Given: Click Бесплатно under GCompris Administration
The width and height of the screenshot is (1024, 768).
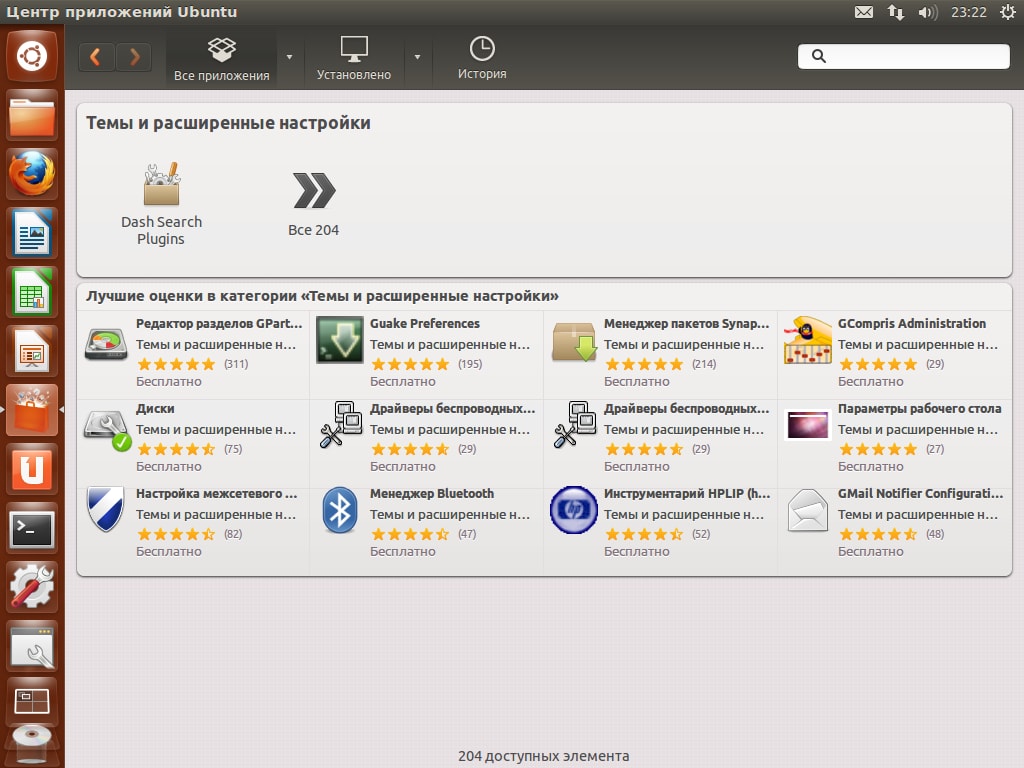Looking at the screenshot, I should click(871, 381).
